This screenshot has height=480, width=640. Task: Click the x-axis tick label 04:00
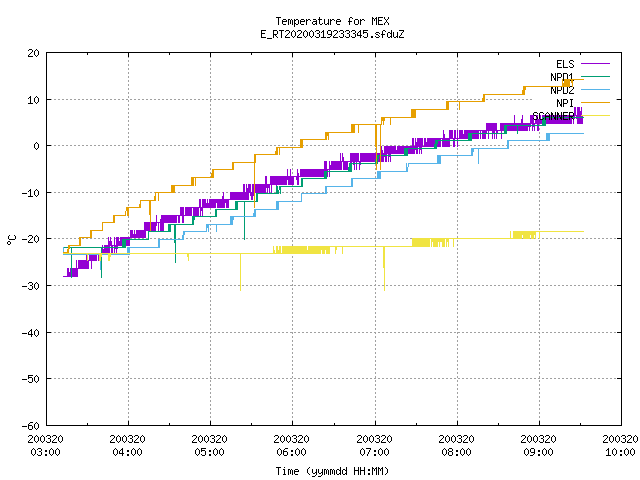[127, 452]
